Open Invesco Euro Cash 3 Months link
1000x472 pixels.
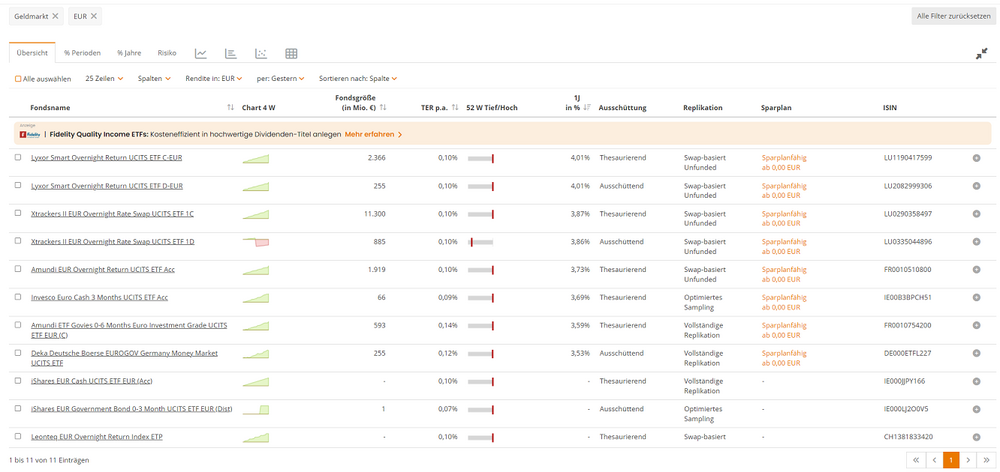(x=99, y=297)
